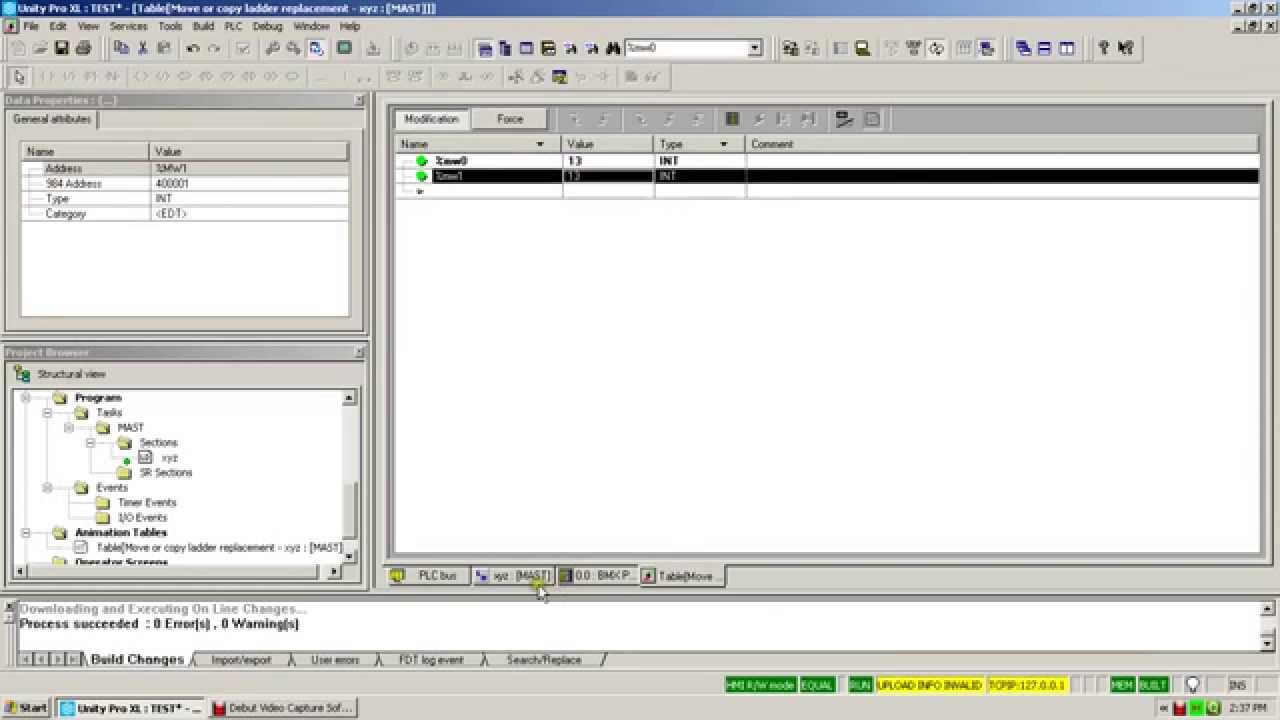Close the Data Properties panel
This screenshot has height=720, width=1280.
360,100
